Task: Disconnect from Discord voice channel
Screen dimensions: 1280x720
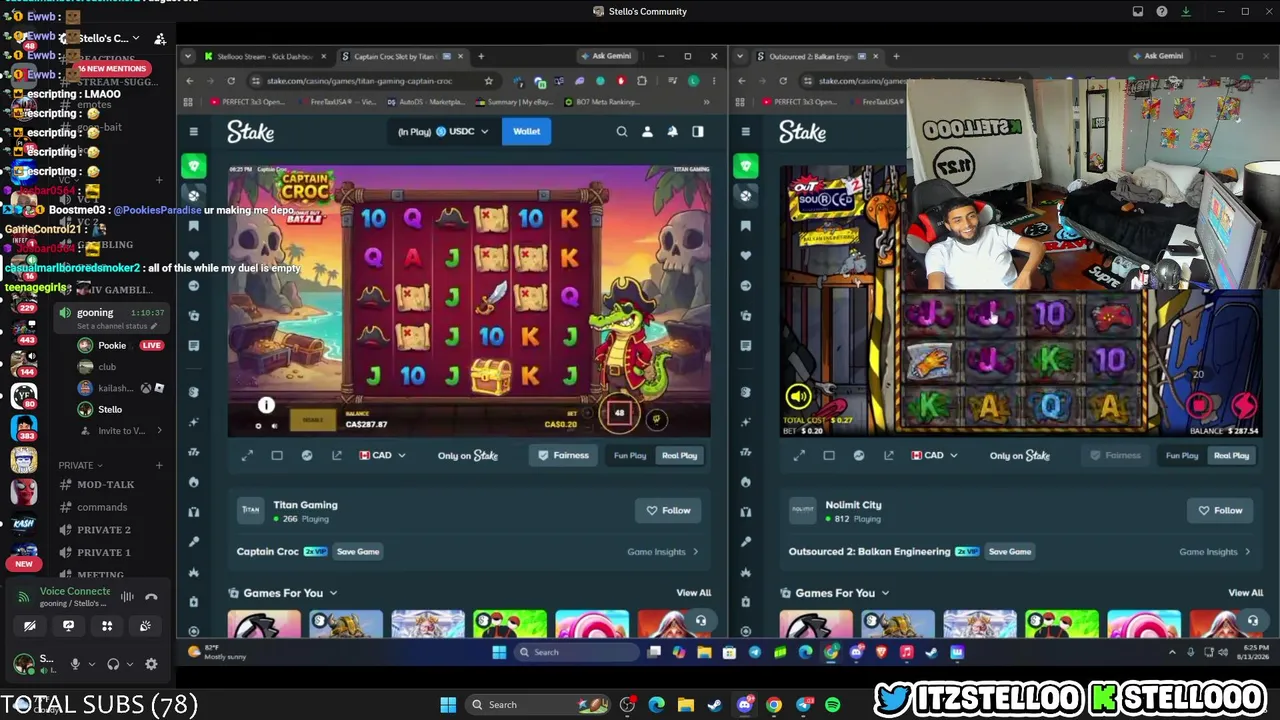Action: click(151, 597)
